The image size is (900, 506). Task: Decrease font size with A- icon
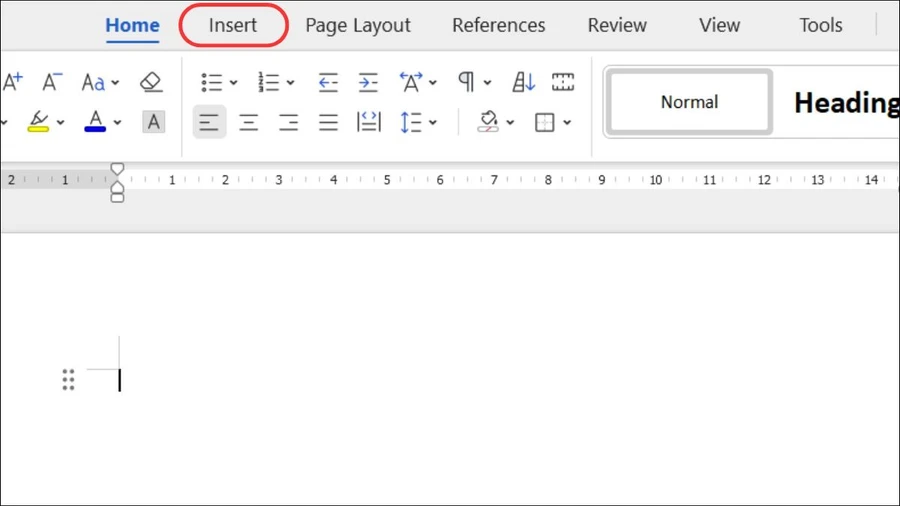52,82
